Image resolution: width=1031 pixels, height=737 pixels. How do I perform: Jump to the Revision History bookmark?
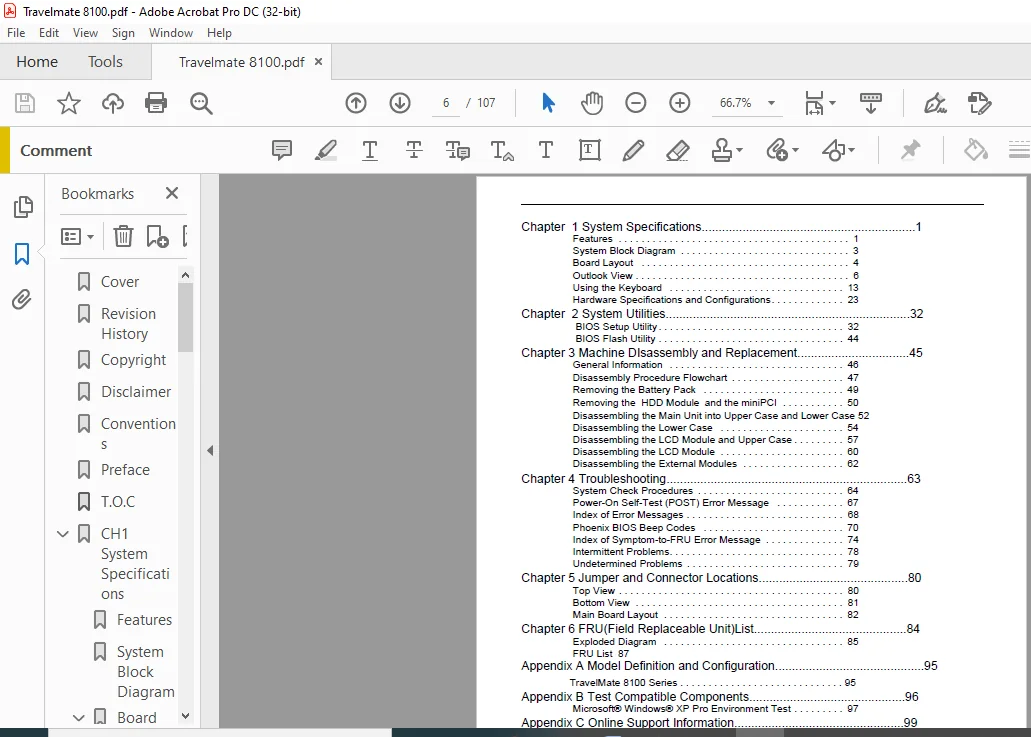coord(128,323)
